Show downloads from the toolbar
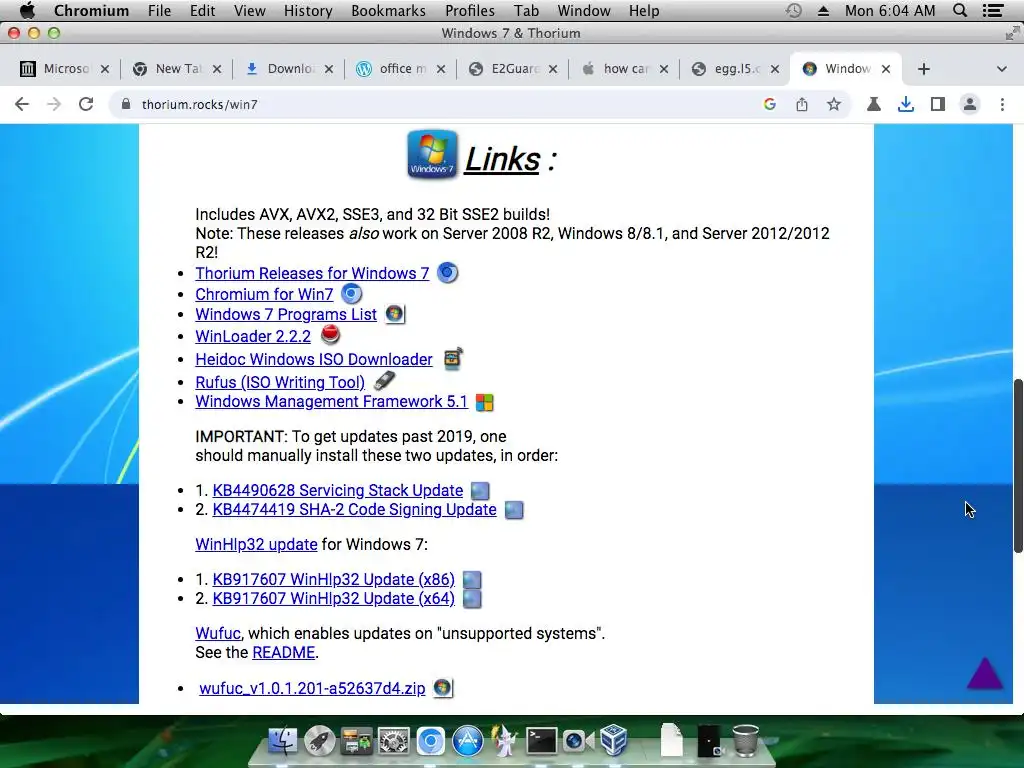Screen dimensions: 1024x768 (906, 104)
